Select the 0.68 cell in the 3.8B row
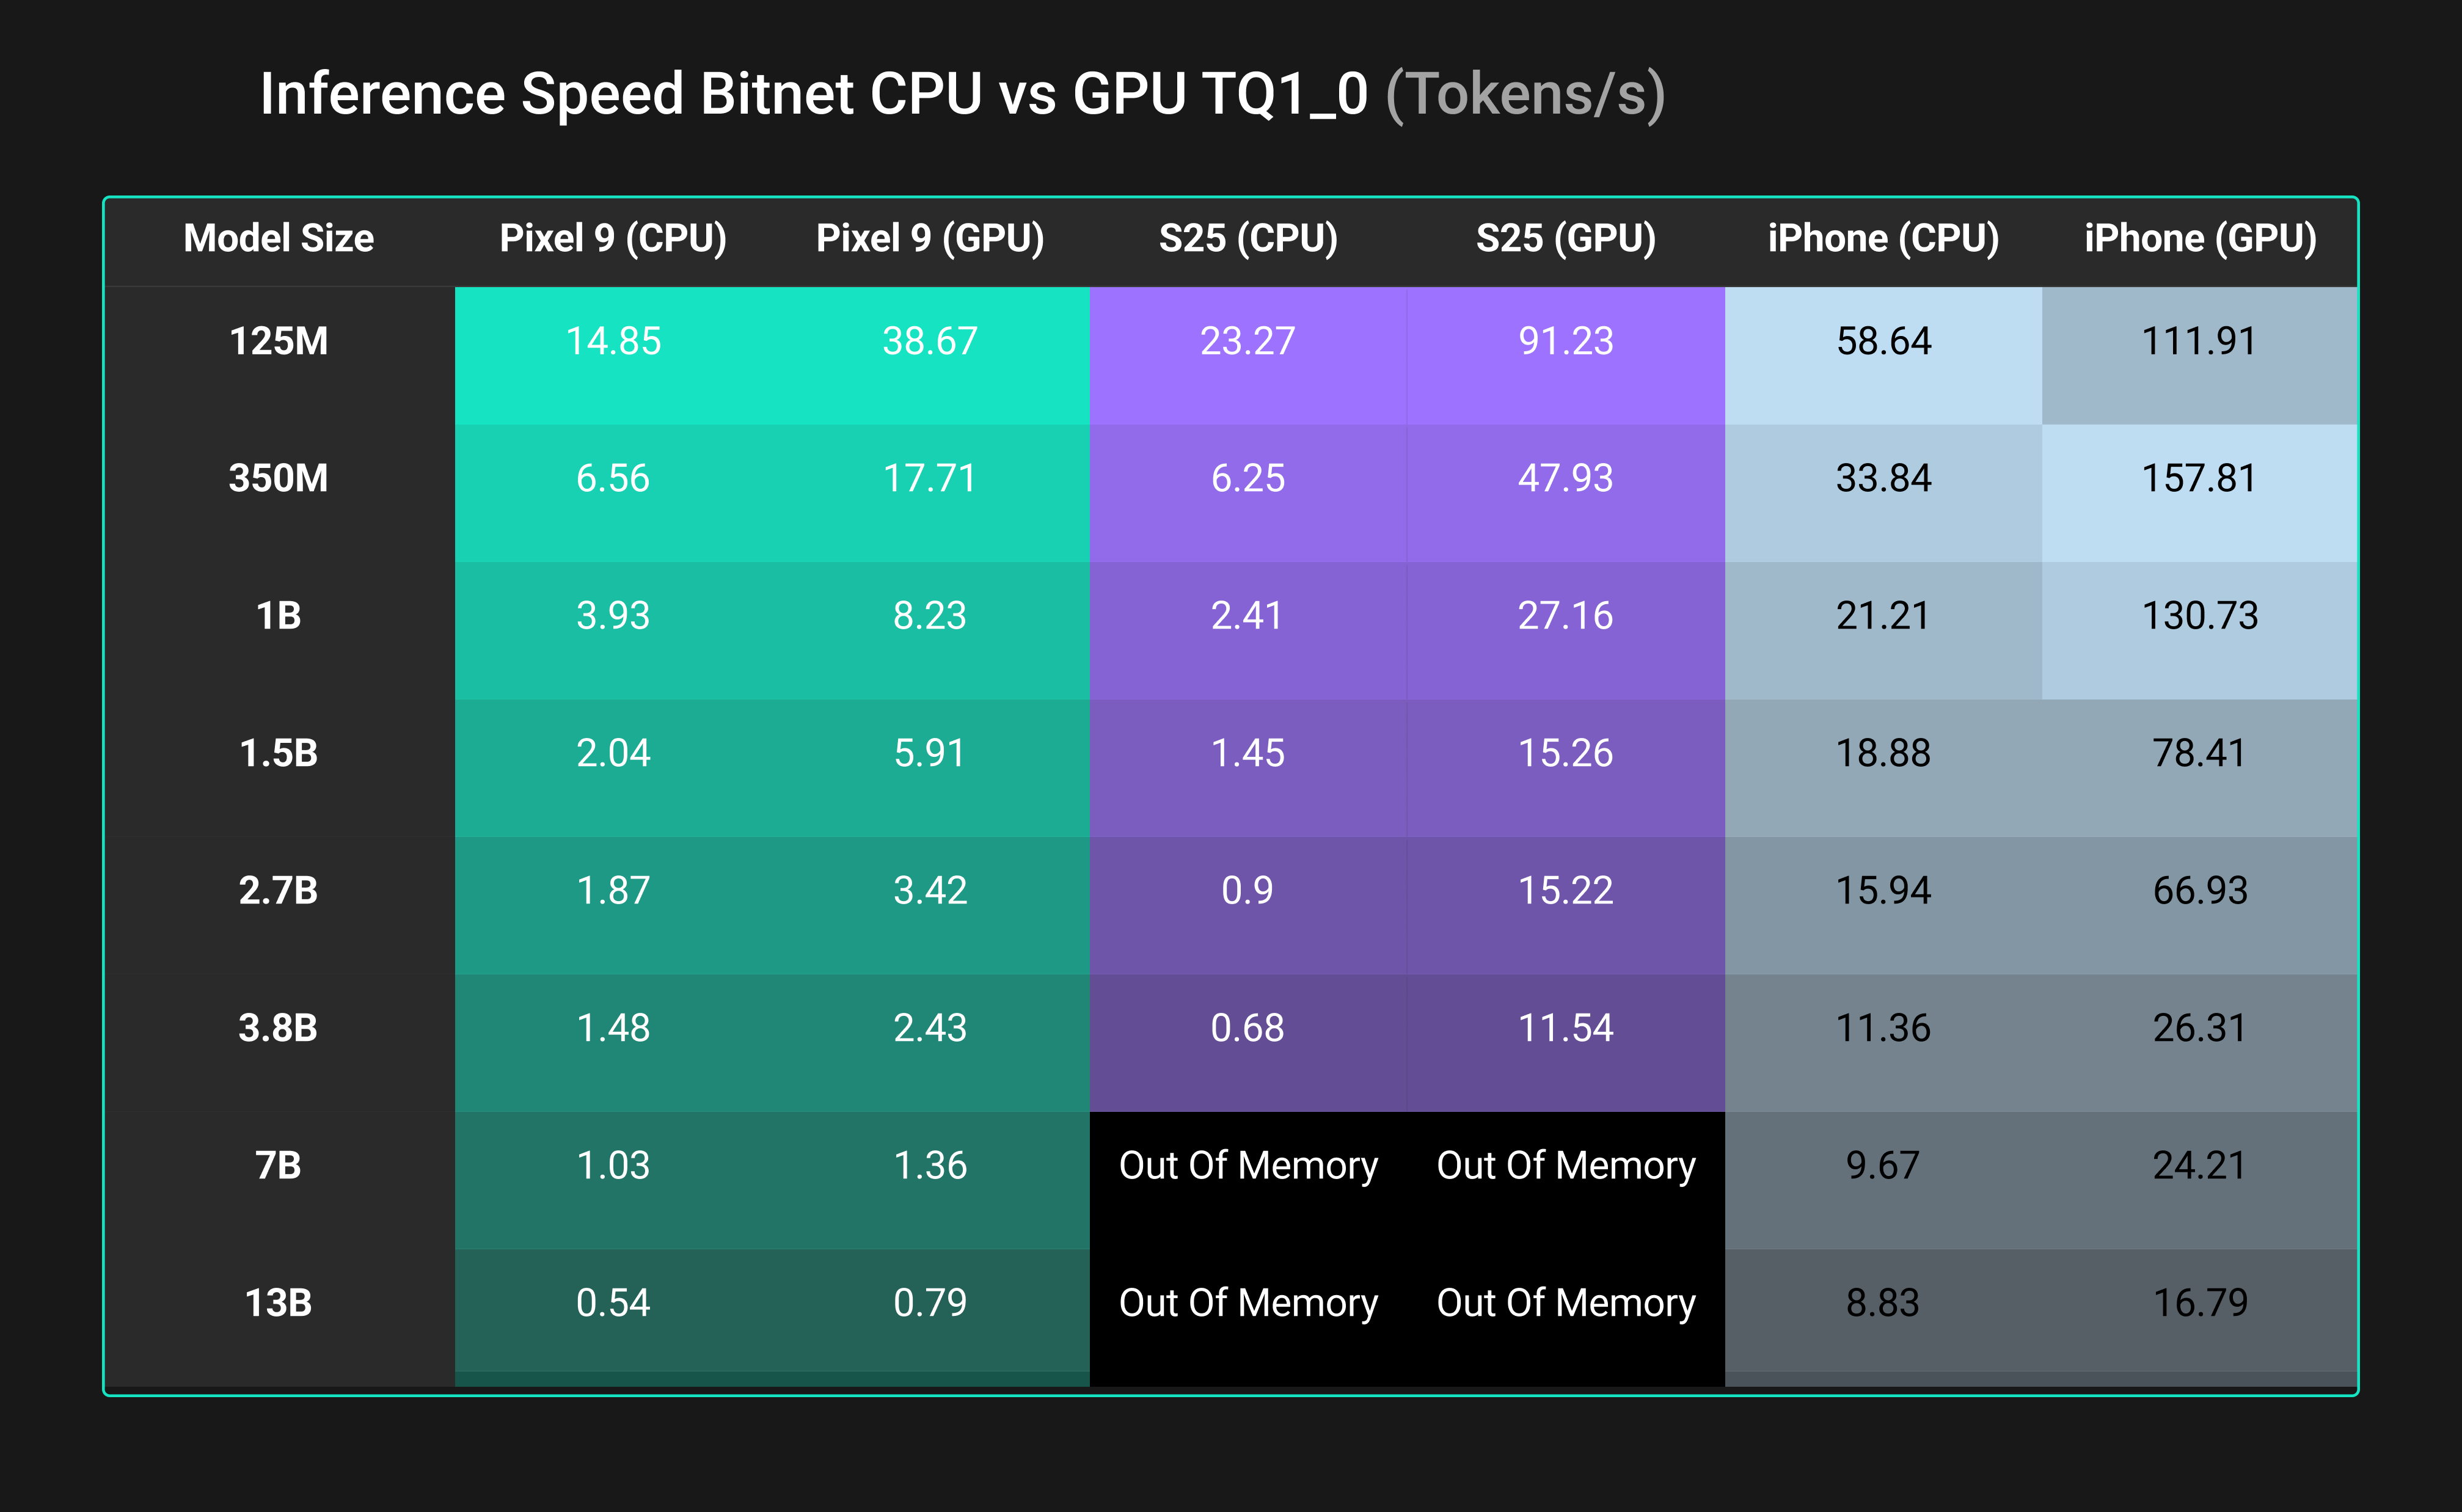Image resolution: width=2462 pixels, height=1512 pixels. point(1247,1029)
